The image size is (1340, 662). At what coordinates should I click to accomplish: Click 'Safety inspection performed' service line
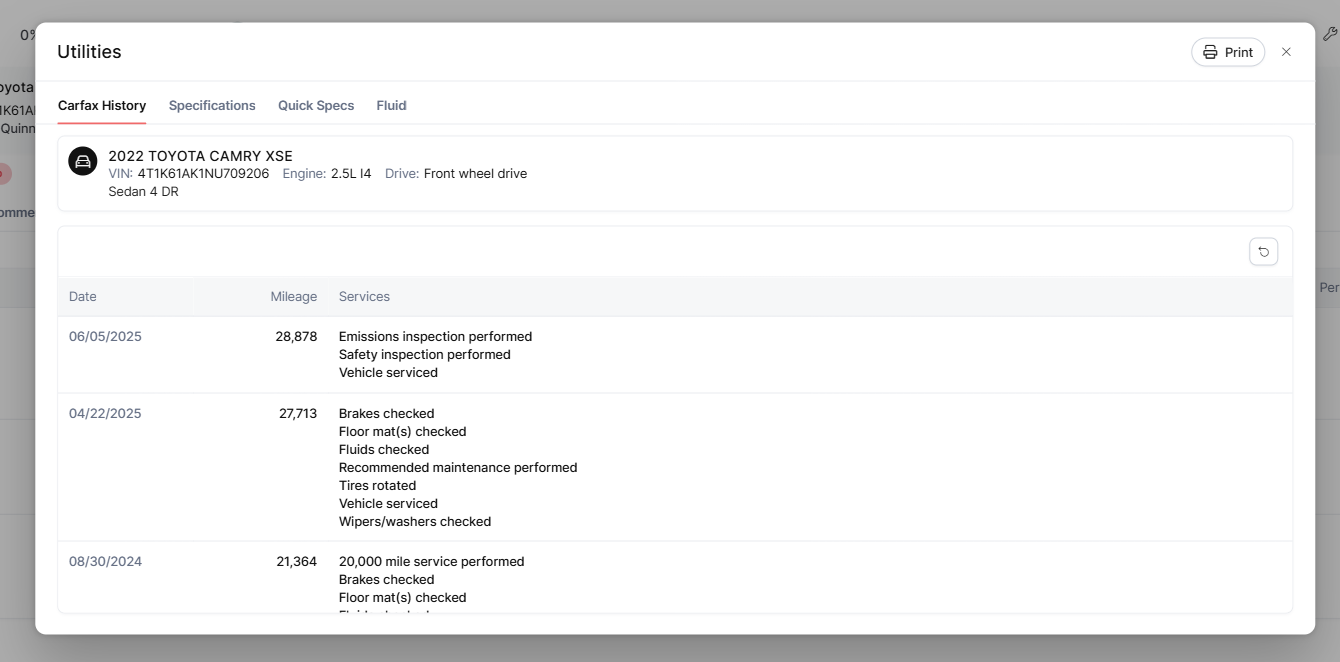click(x=424, y=355)
